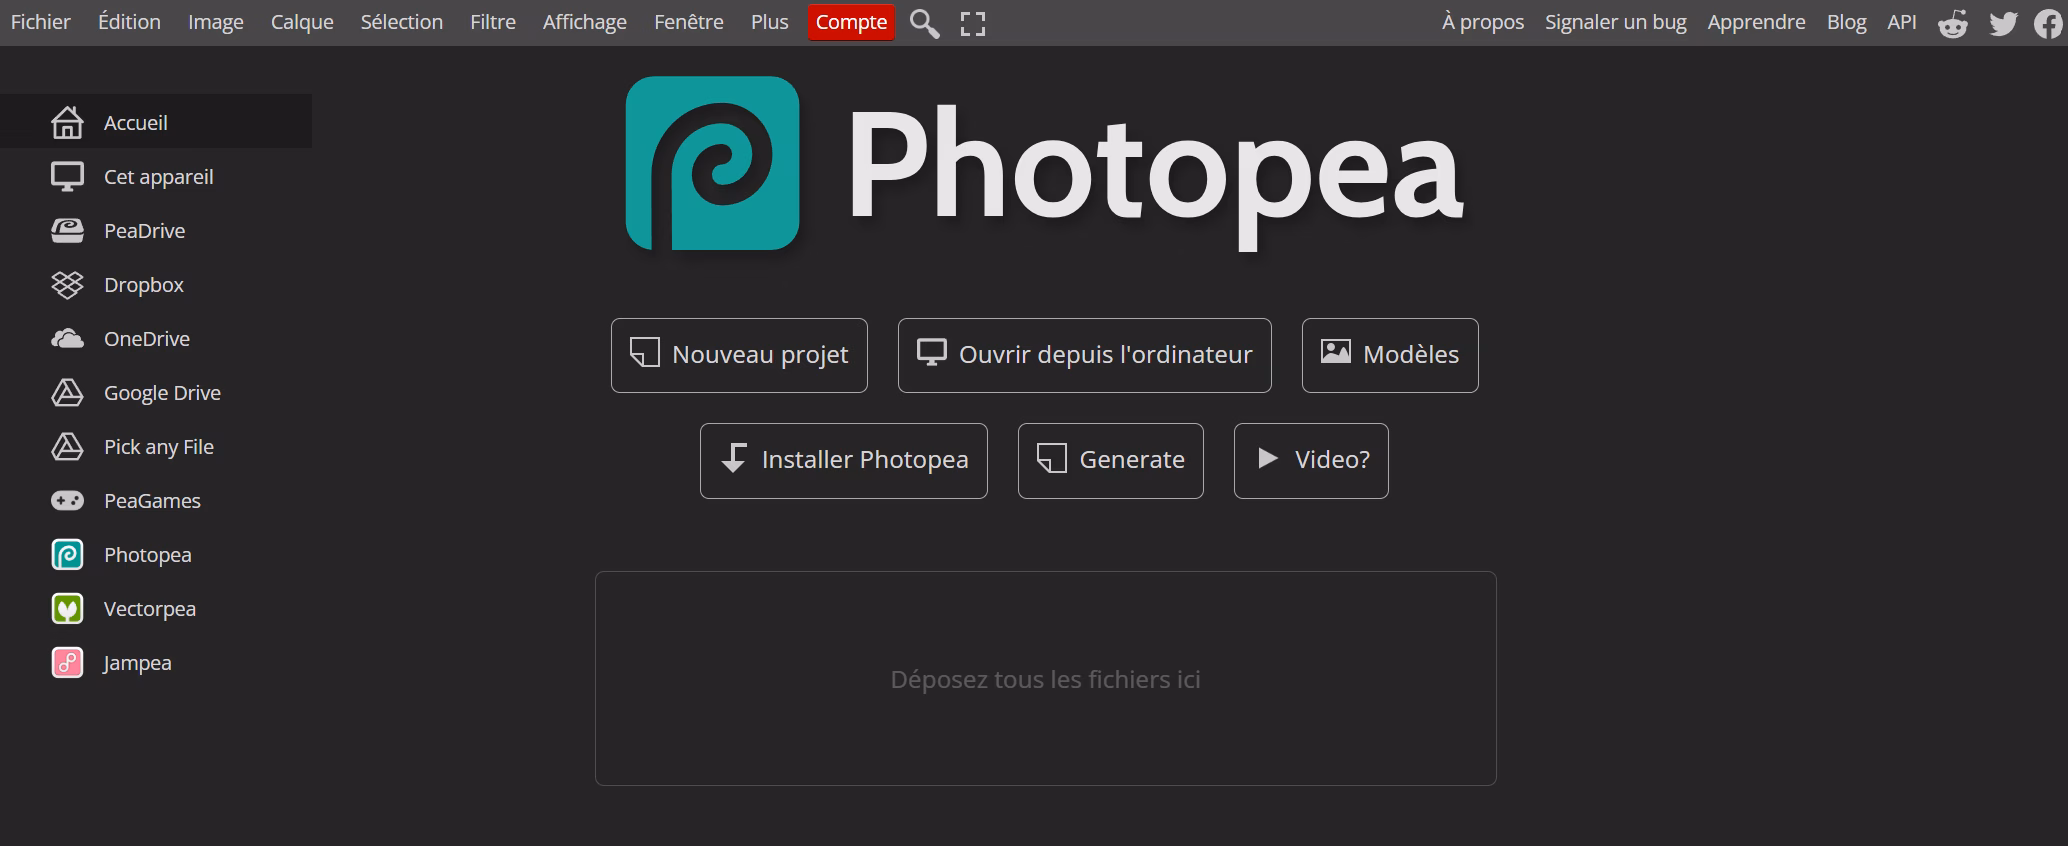Open the À propos link
Image resolution: width=2068 pixels, height=846 pixels.
pyautogui.click(x=1482, y=22)
